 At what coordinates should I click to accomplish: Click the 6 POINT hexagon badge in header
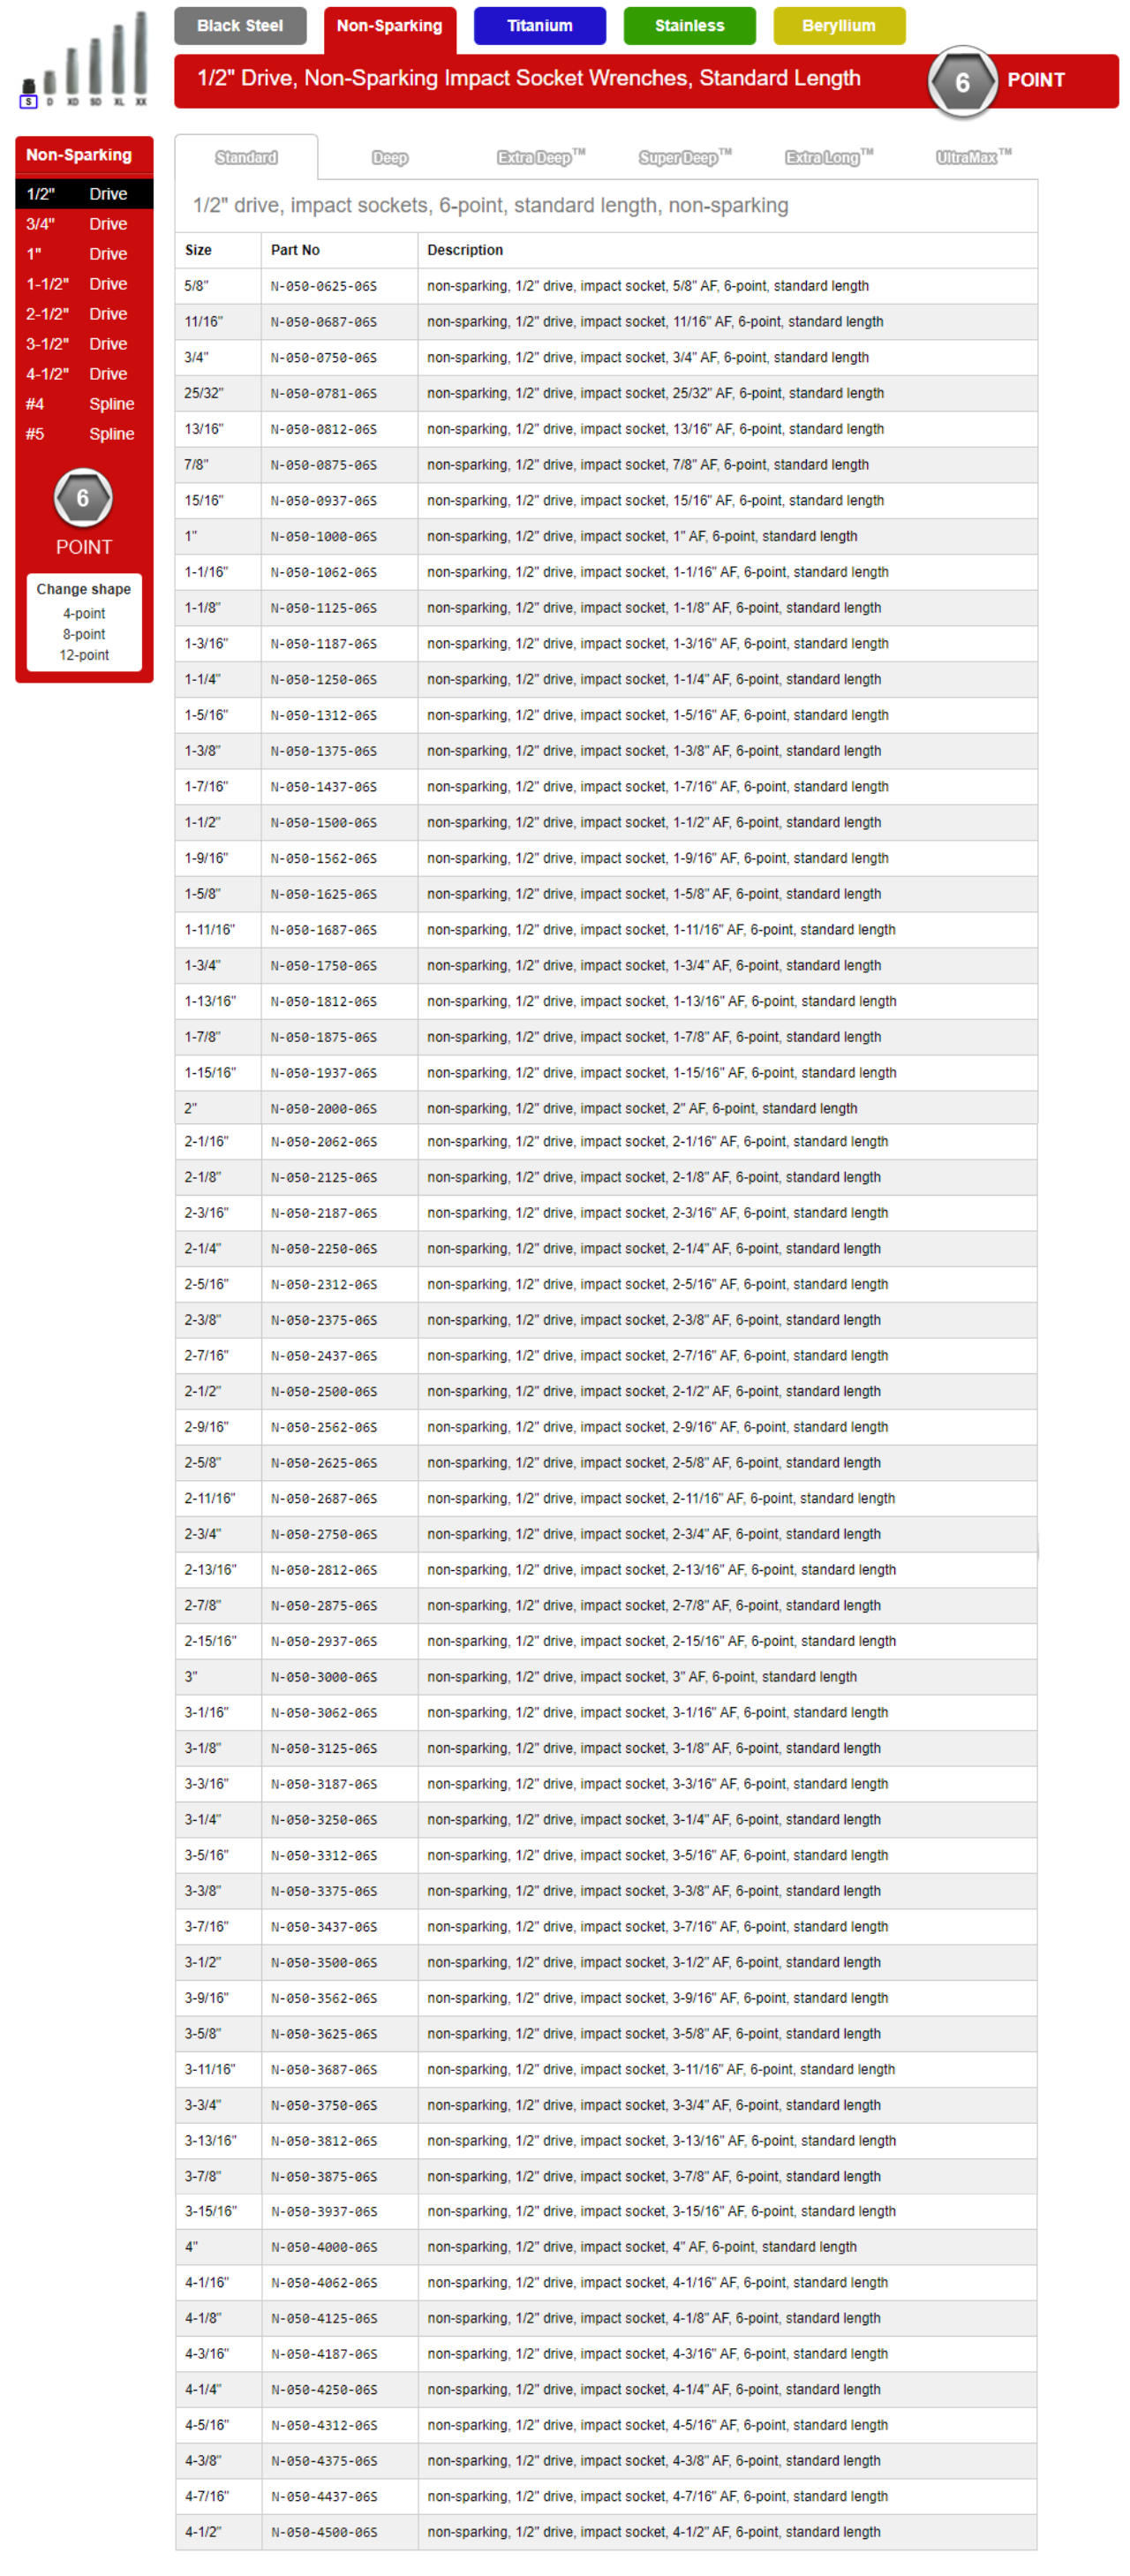(962, 81)
